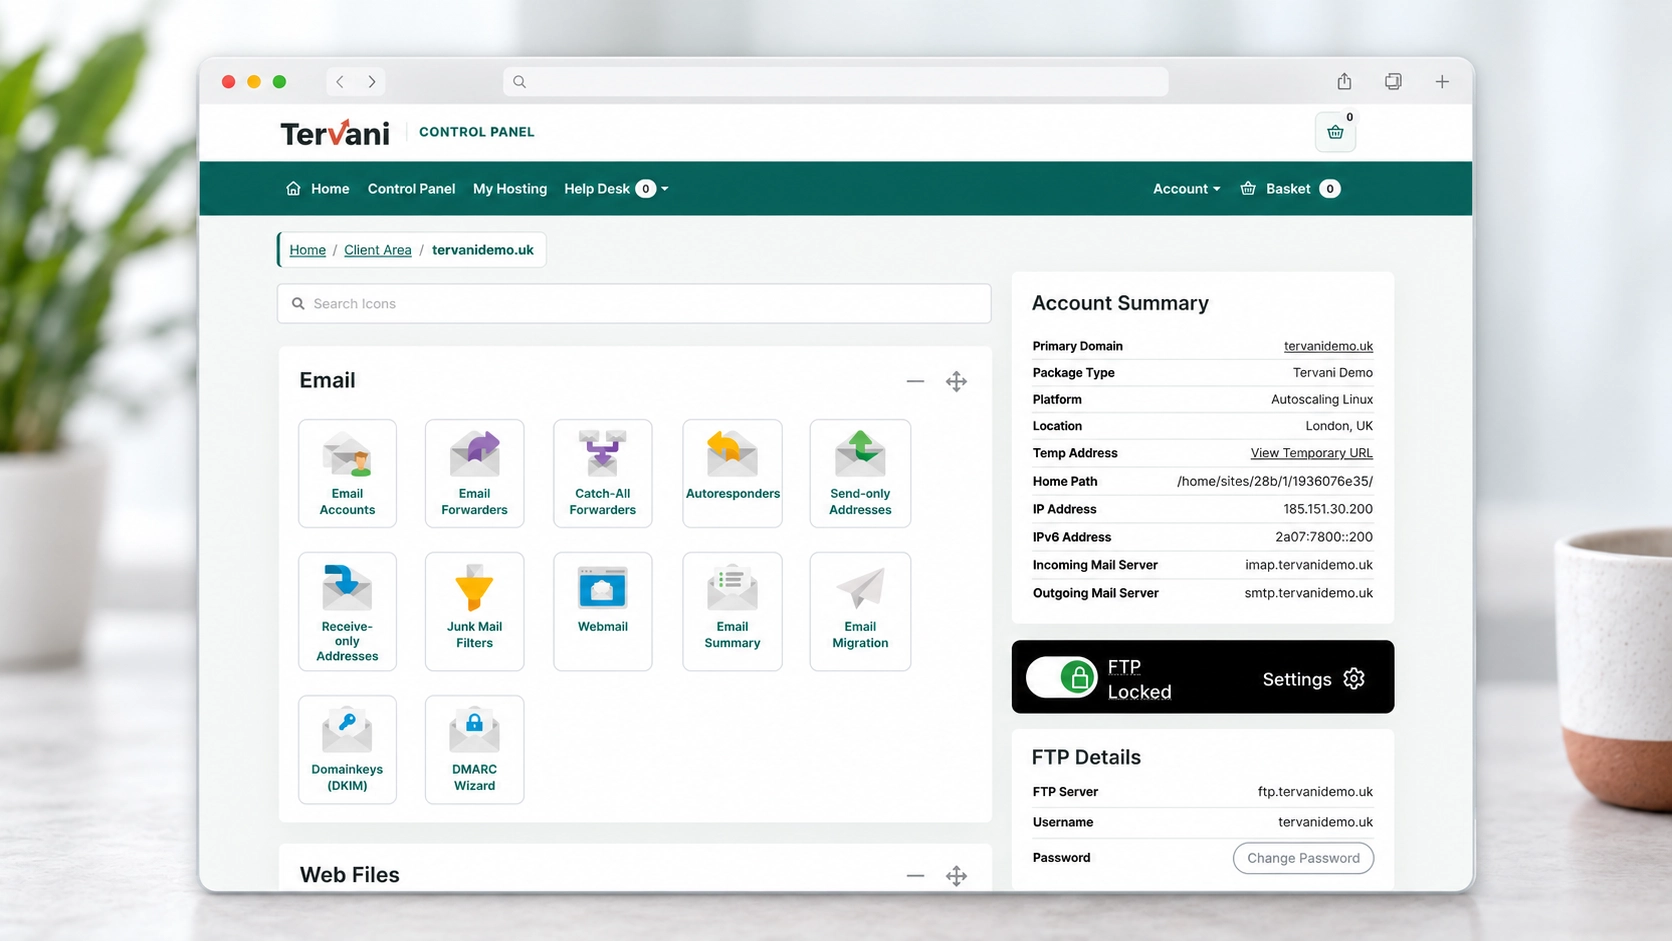This screenshot has width=1672, height=941.
Task: Toggle the FTP Locked switch
Action: [1061, 678]
